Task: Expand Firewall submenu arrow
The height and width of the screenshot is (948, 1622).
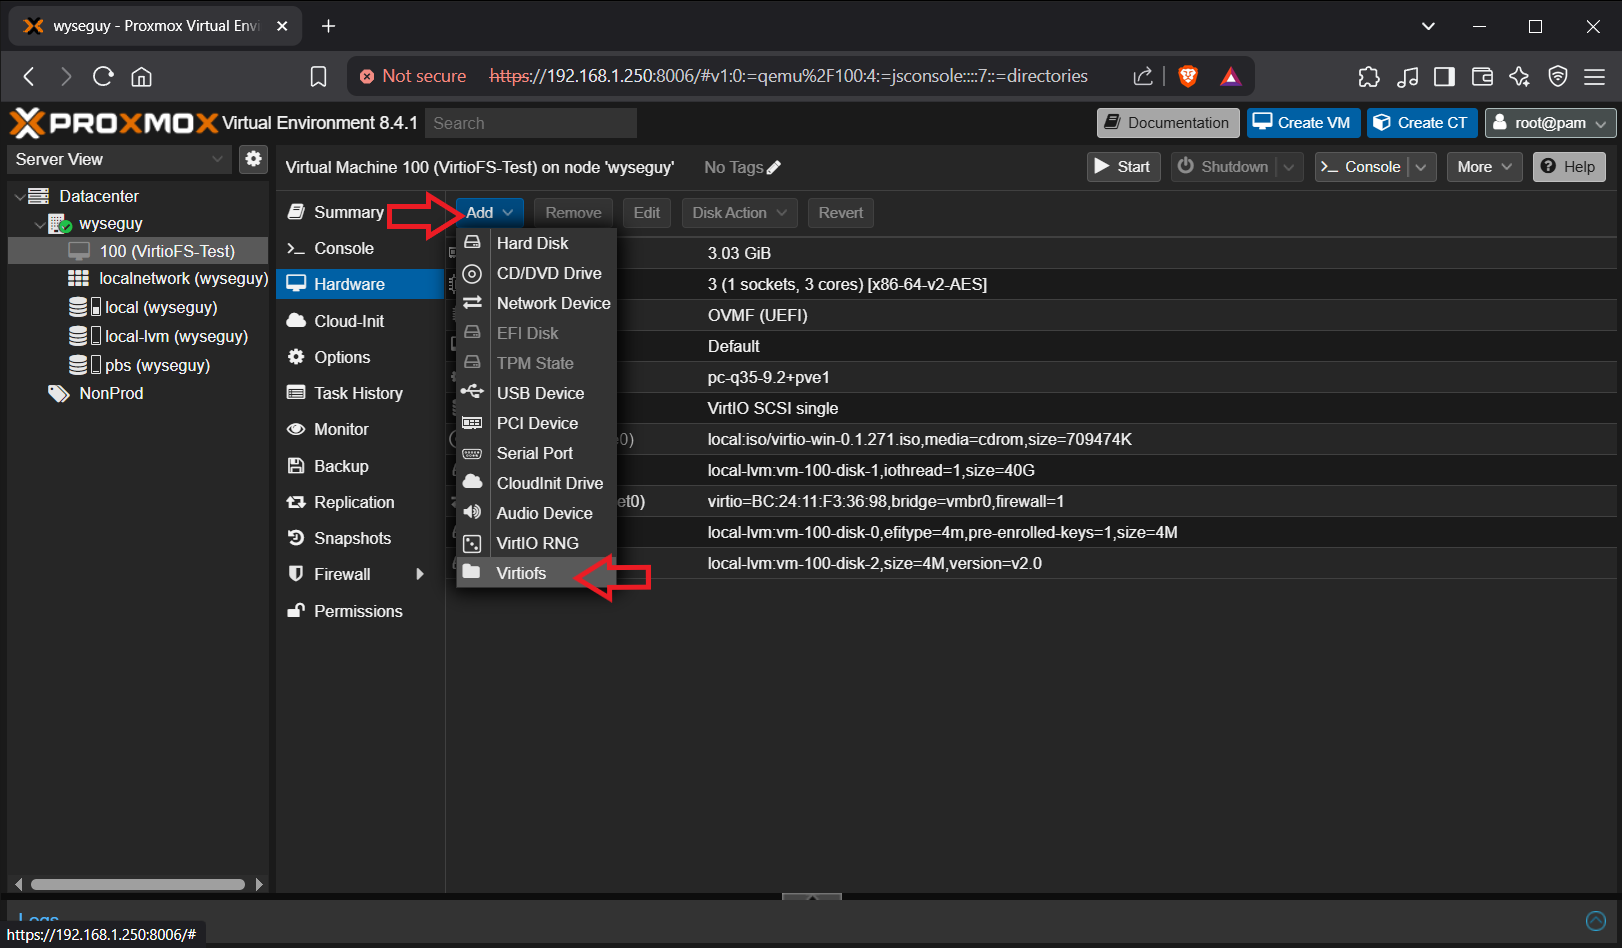Action: click(420, 574)
